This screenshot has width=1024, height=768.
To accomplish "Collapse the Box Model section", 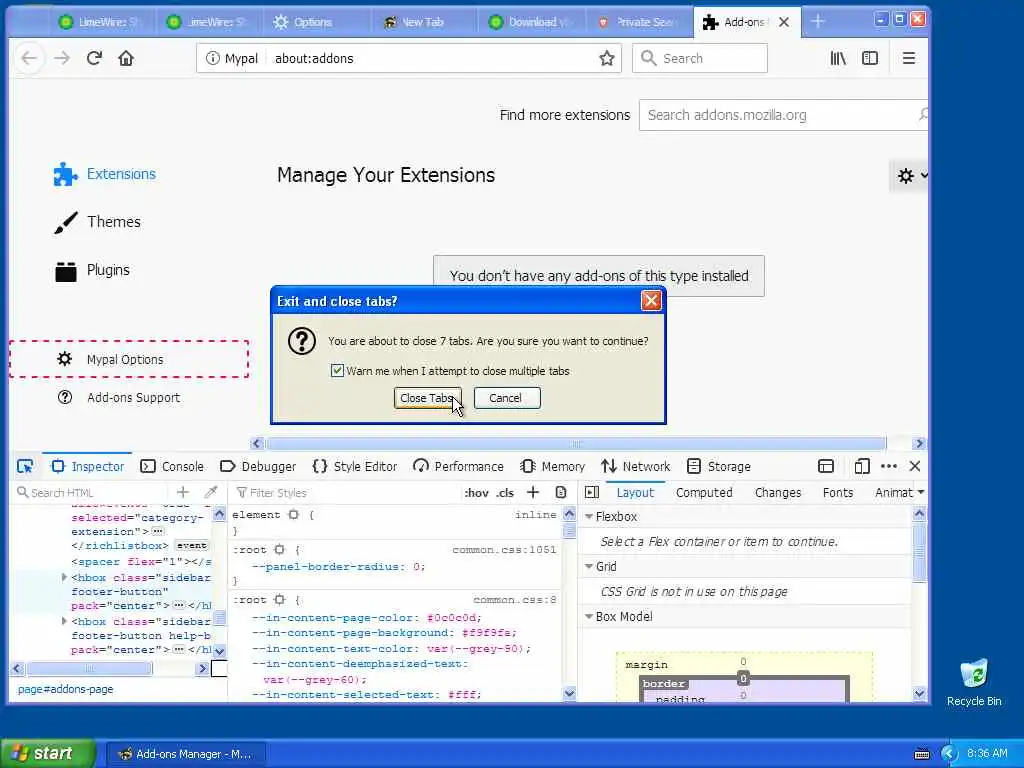I will point(589,616).
